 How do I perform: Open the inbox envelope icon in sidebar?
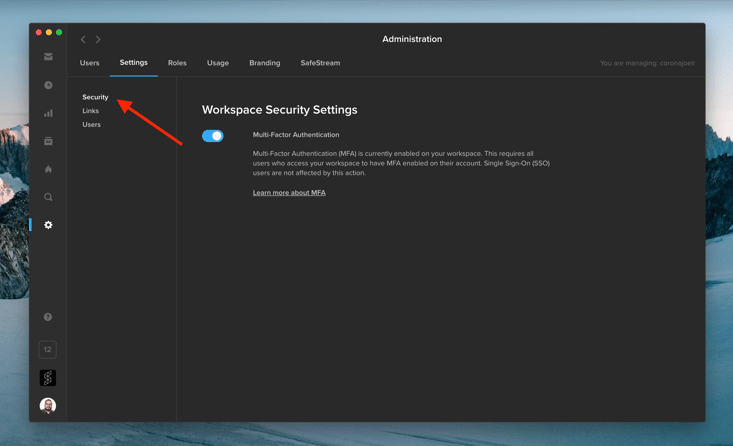pyautogui.click(x=48, y=57)
